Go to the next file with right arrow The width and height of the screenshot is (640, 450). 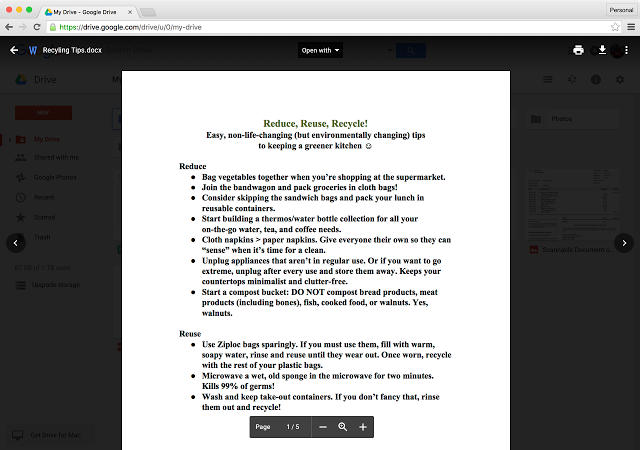[x=623, y=242]
